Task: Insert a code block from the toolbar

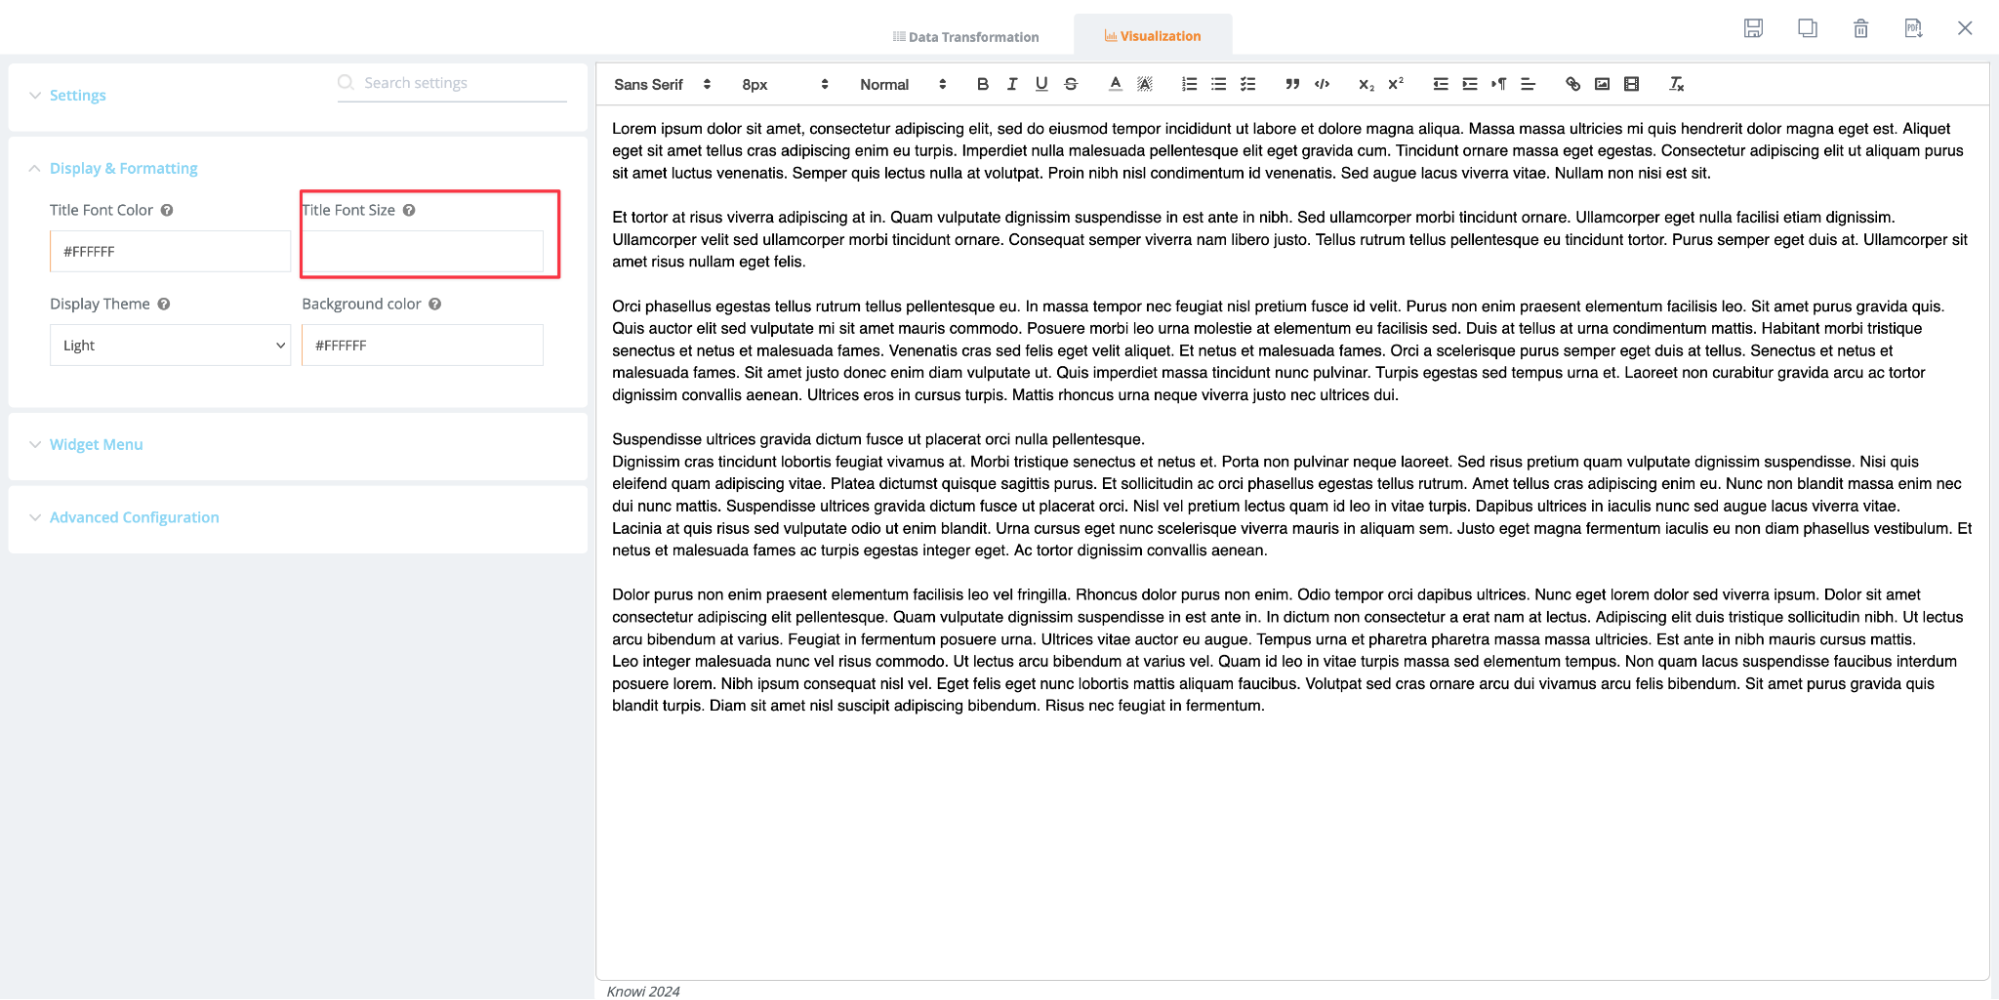Action: 1322,84
